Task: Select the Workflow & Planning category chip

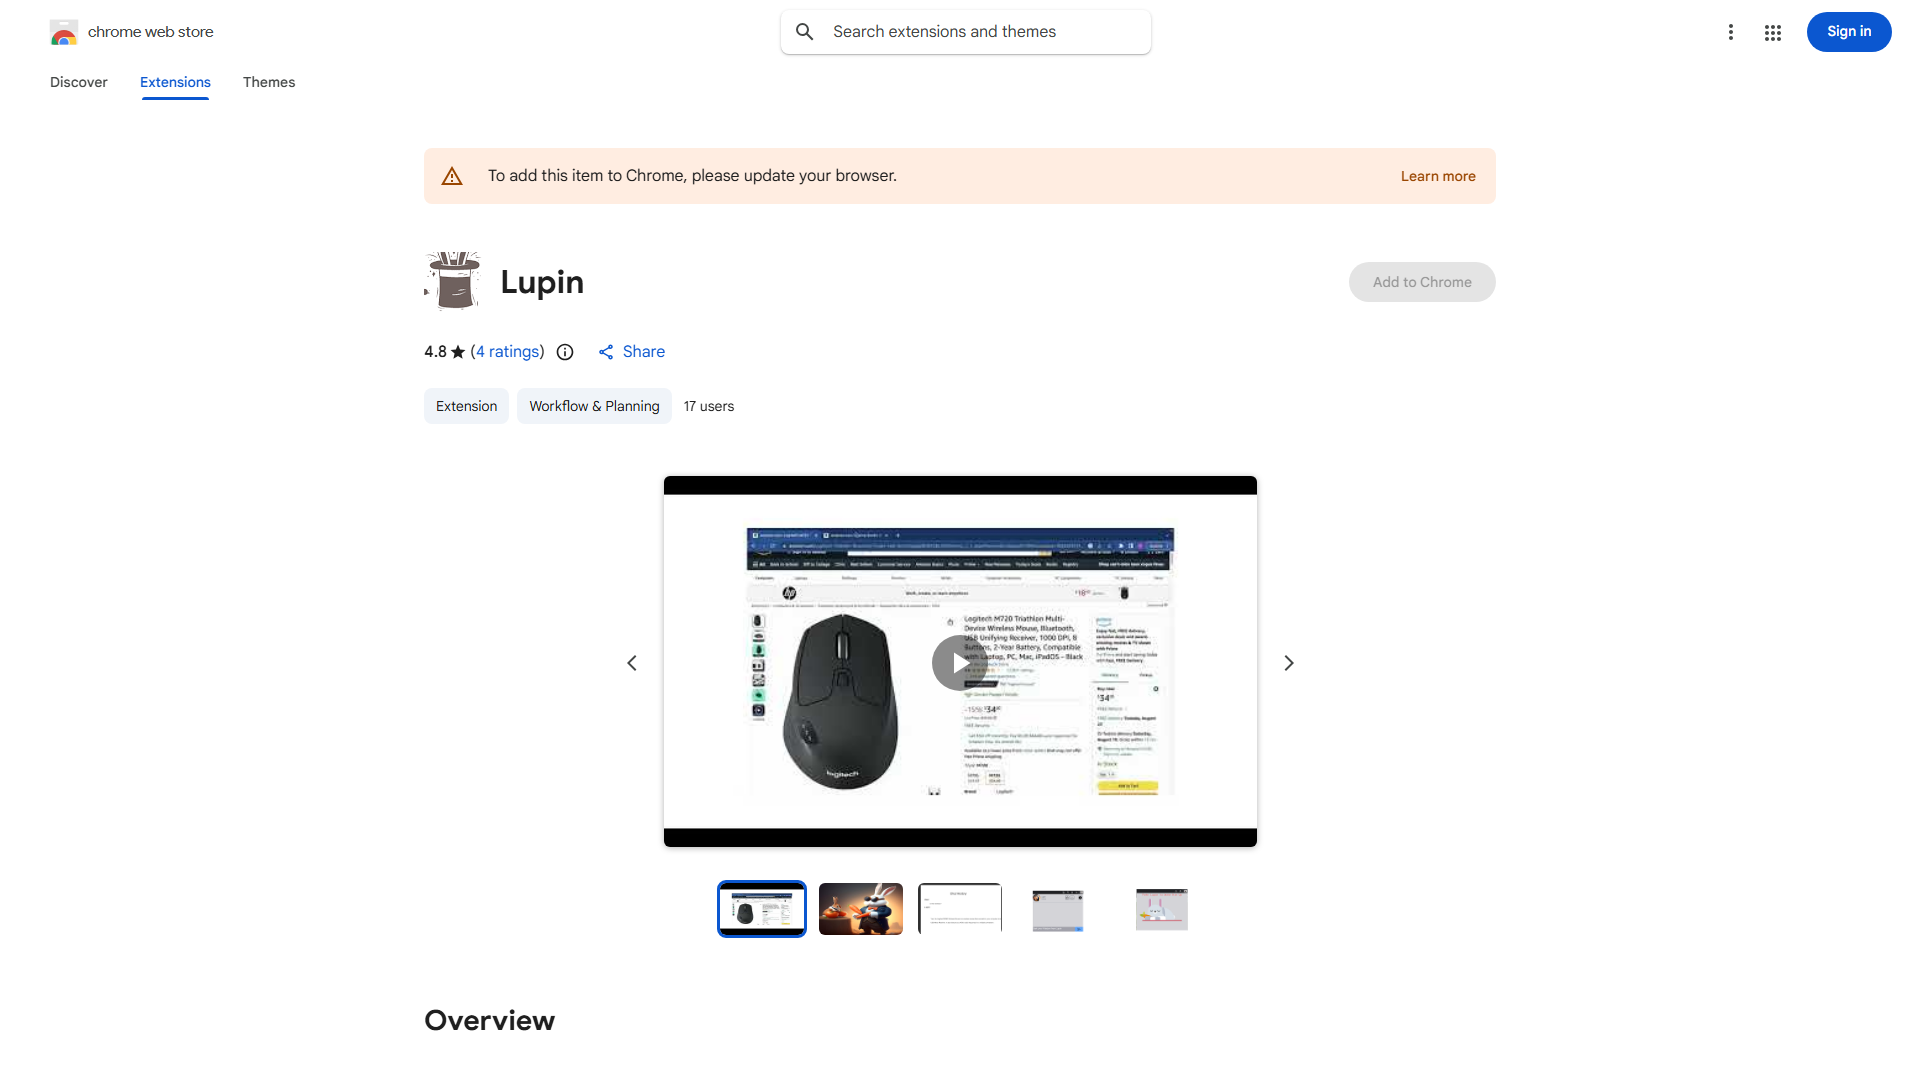Action: click(594, 406)
